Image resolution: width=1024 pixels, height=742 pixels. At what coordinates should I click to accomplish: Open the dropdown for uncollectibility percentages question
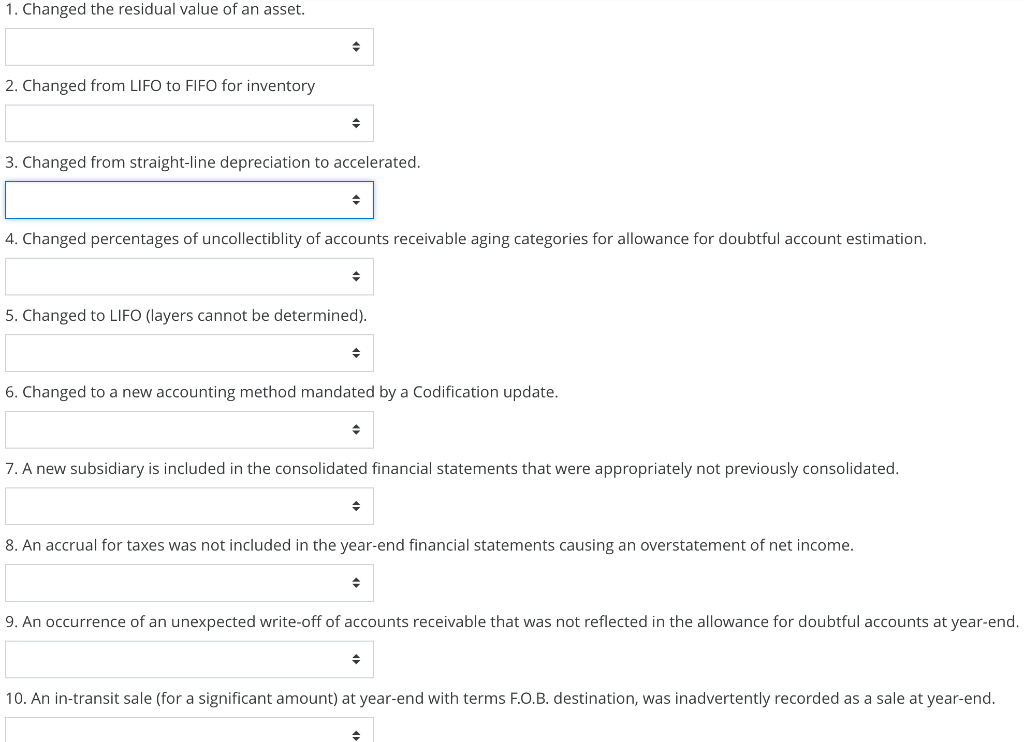coord(189,276)
